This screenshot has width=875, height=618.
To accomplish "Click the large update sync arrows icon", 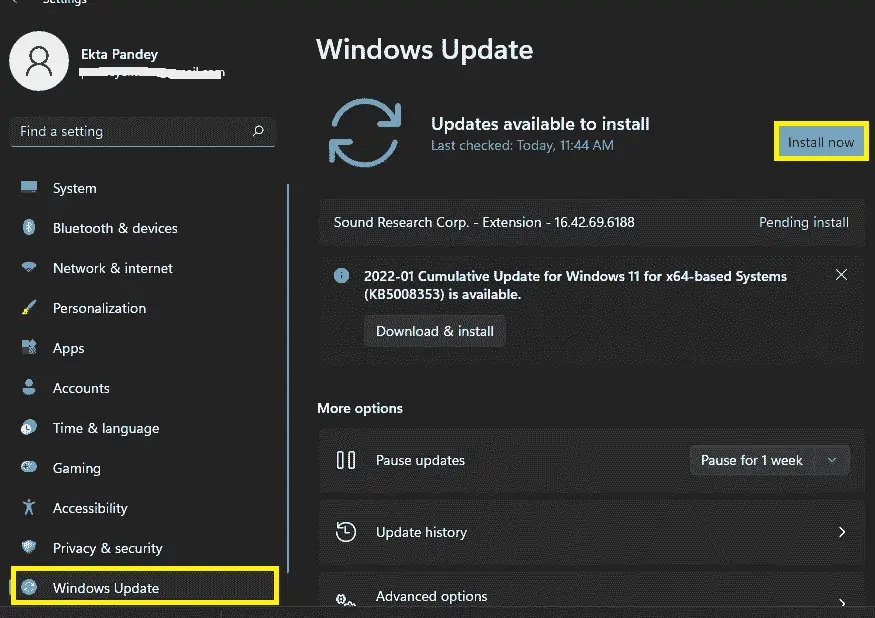I will pyautogui.click(x=365, y=133).
